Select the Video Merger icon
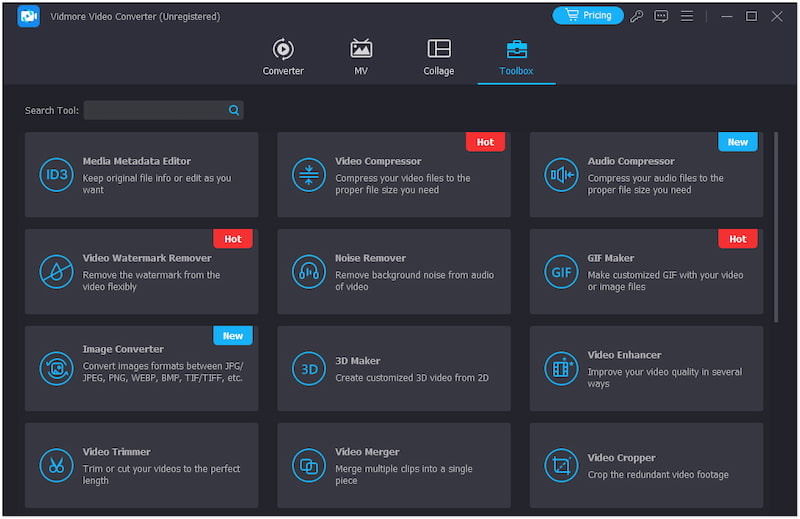Viewport: 800px width, 519px height. (309, 465)
